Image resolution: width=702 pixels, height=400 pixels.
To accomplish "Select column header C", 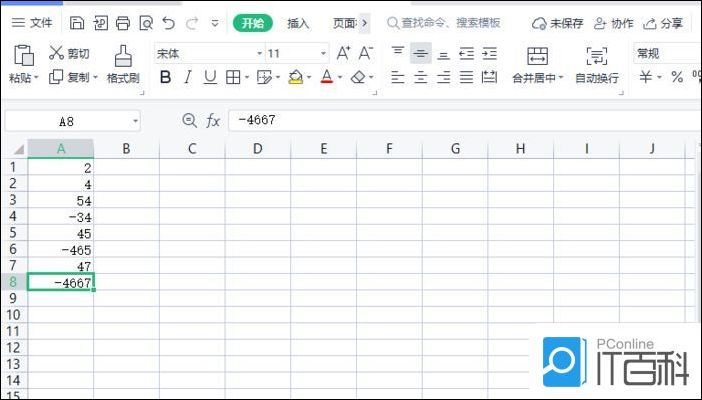I will click(192, 149).
